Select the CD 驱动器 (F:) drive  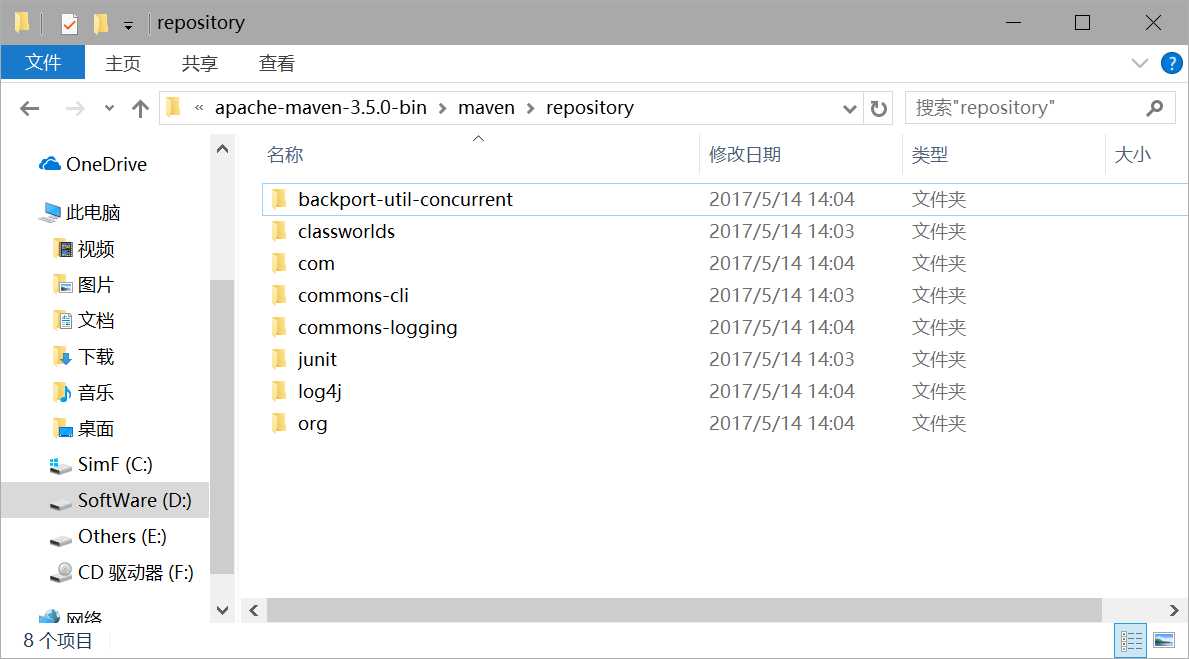136,573
